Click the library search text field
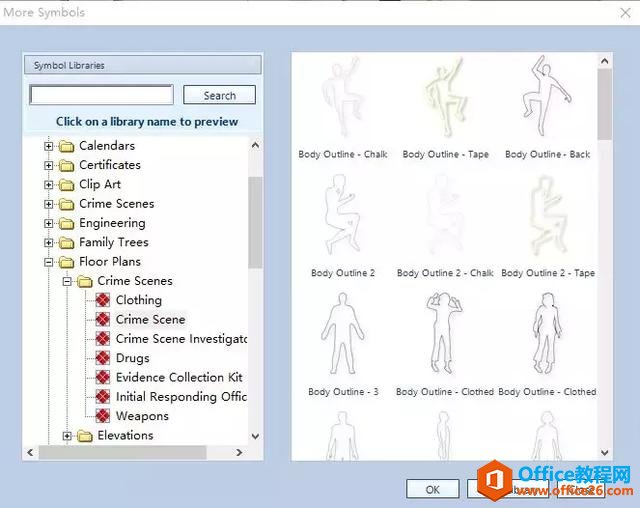This screenshot has height=508, width=640. [x=102, y=95]
